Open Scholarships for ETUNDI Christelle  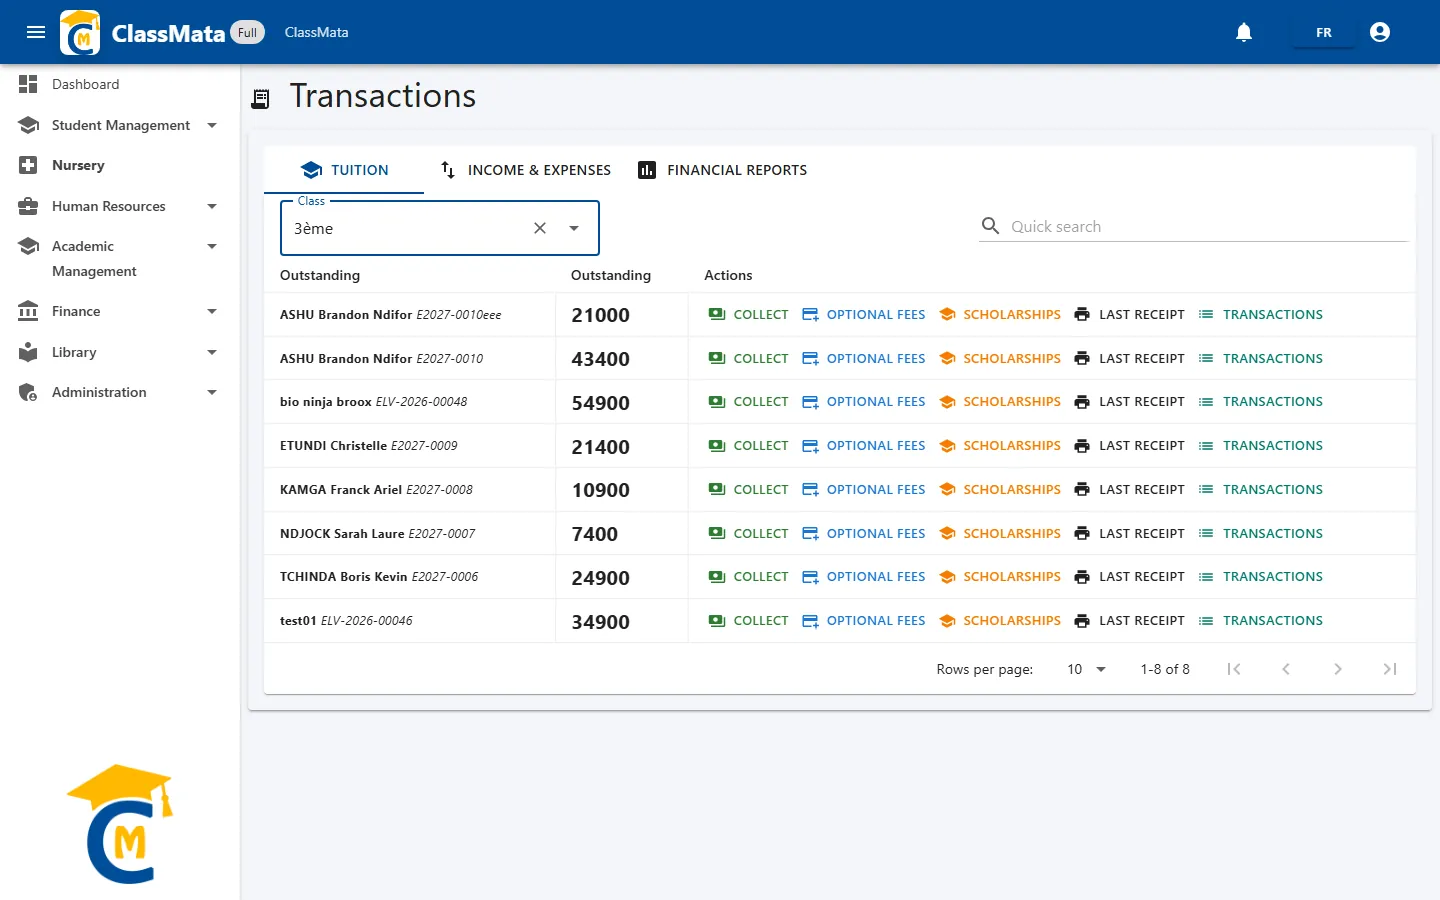1000,445
